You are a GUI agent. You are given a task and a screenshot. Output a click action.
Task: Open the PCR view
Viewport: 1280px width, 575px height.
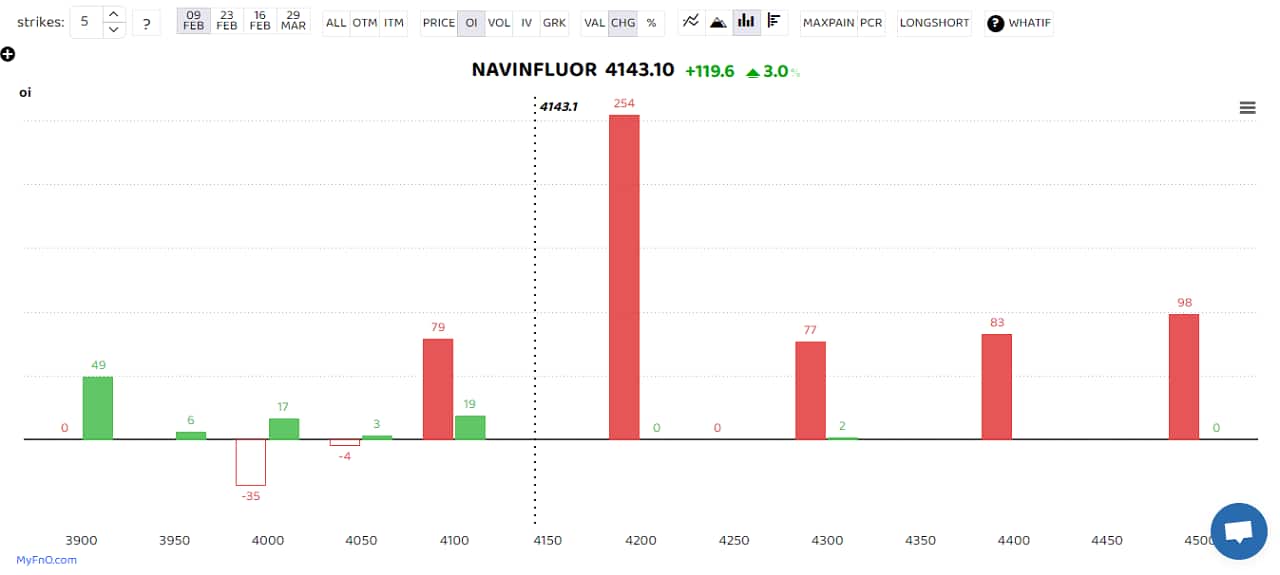point(871,22)
